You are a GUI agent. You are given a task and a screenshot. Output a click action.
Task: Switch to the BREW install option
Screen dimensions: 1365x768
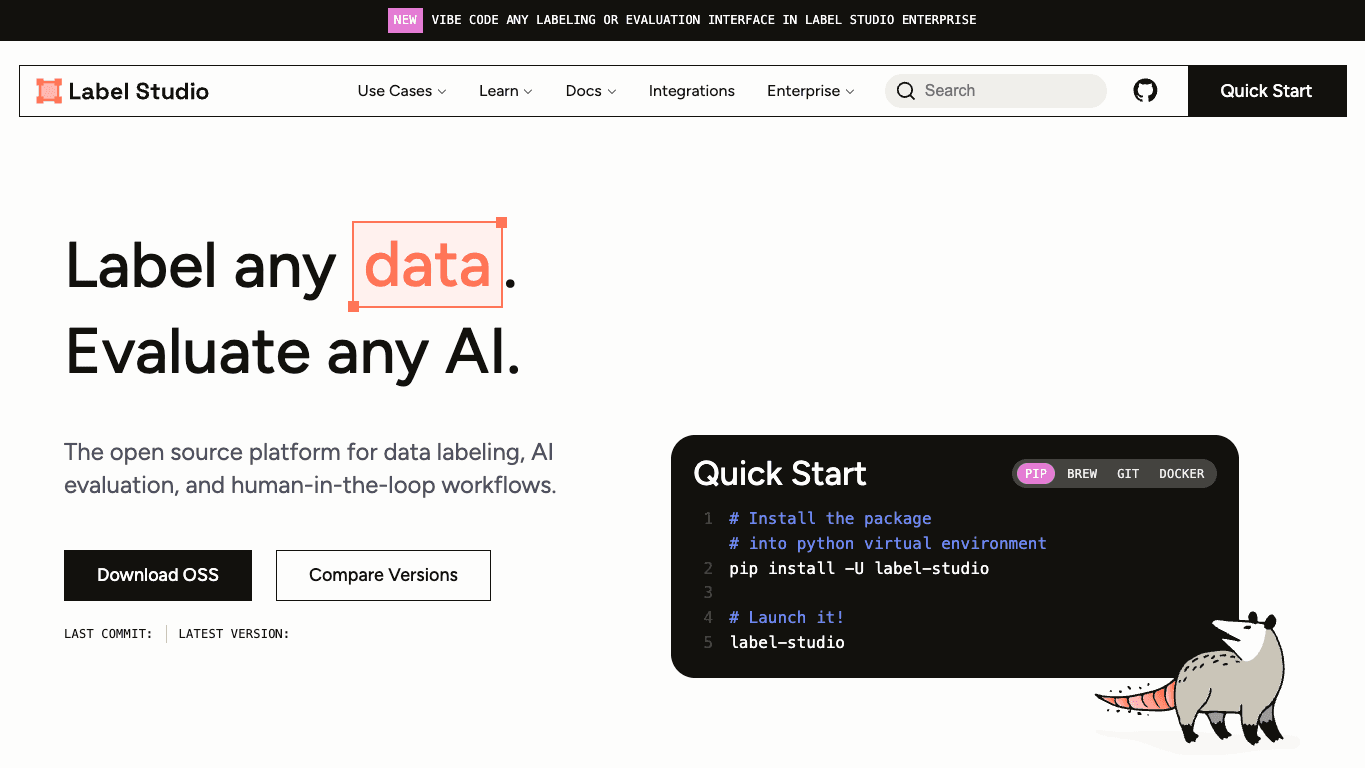(x=1082, y=474)
